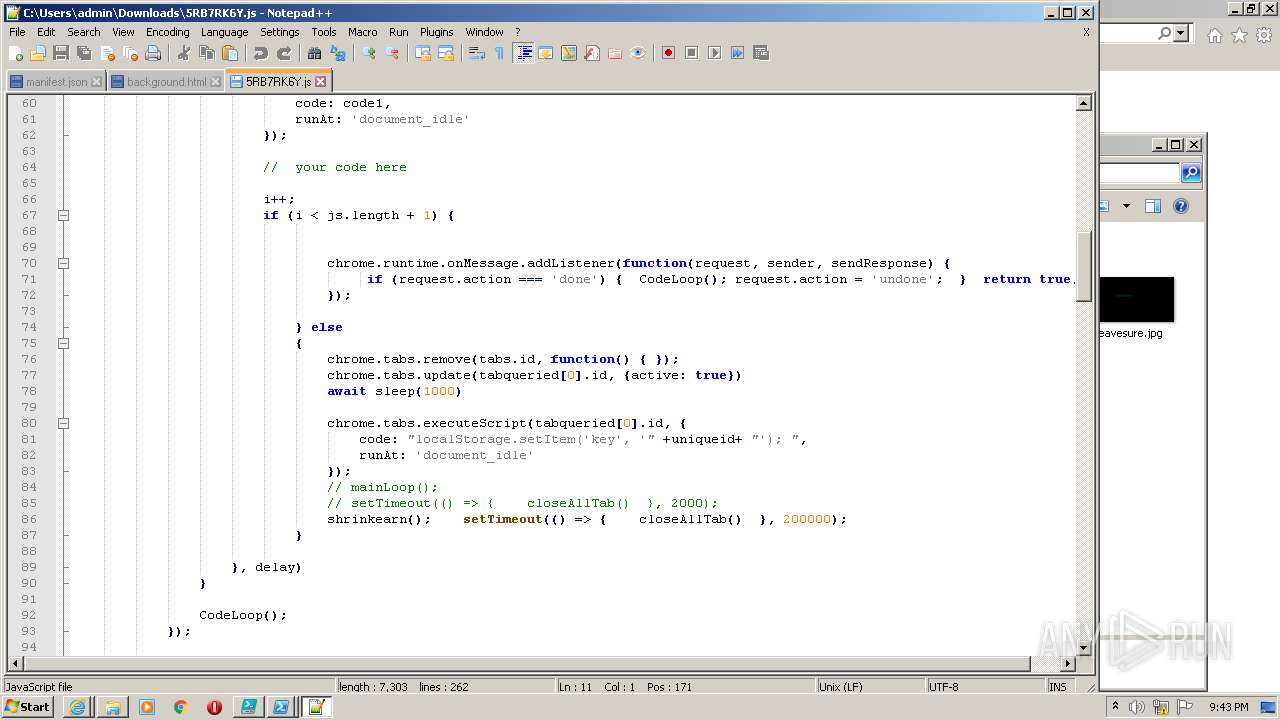This screenshot has height=720, width=1280.
Task: Open the Function List toolbar icon
Action: pos(592,53)
